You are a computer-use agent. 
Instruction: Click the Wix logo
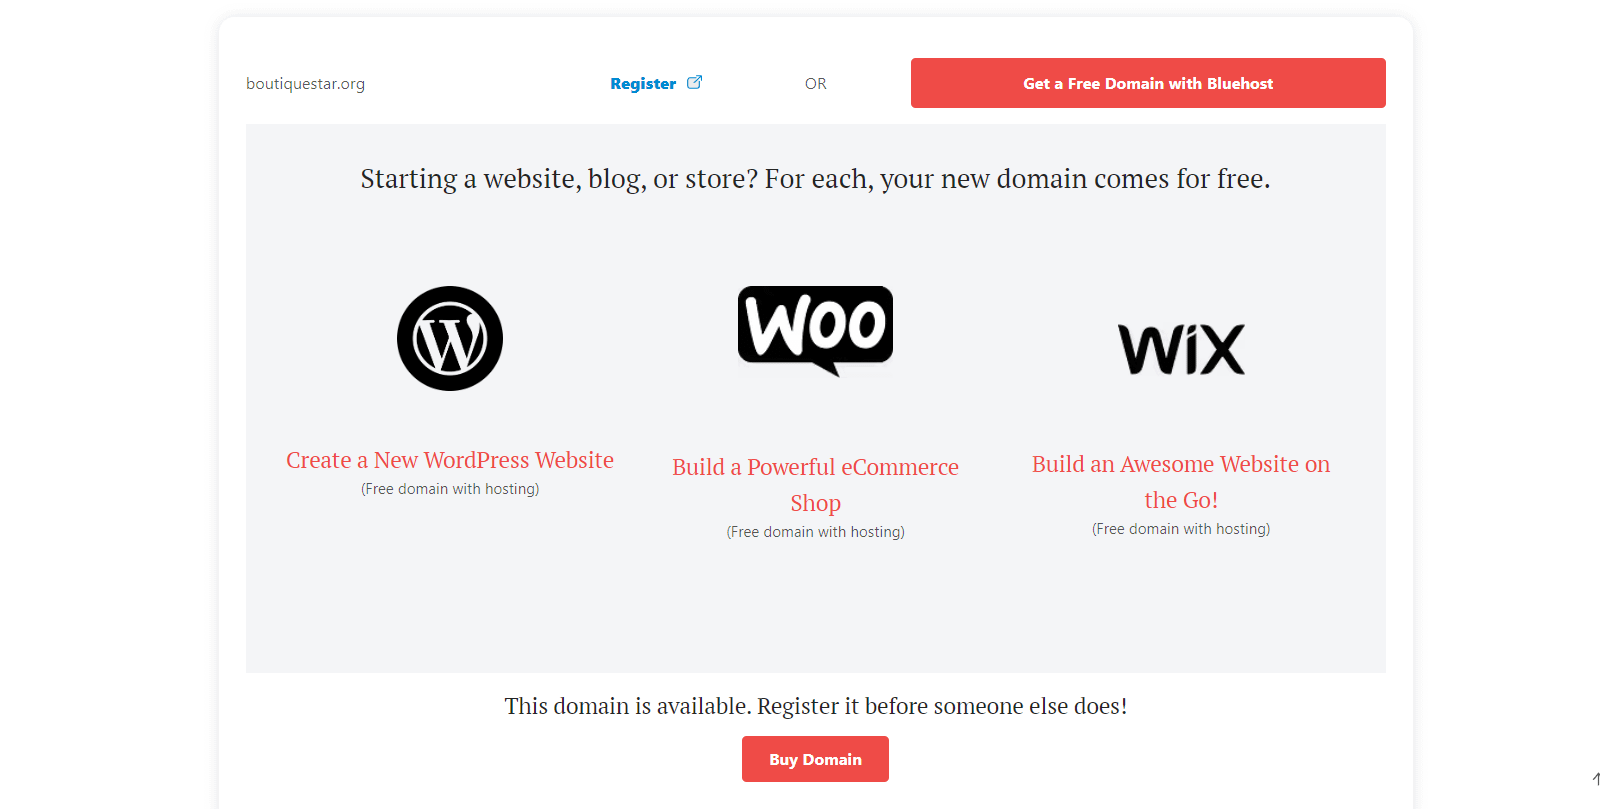click(1181, 349)
